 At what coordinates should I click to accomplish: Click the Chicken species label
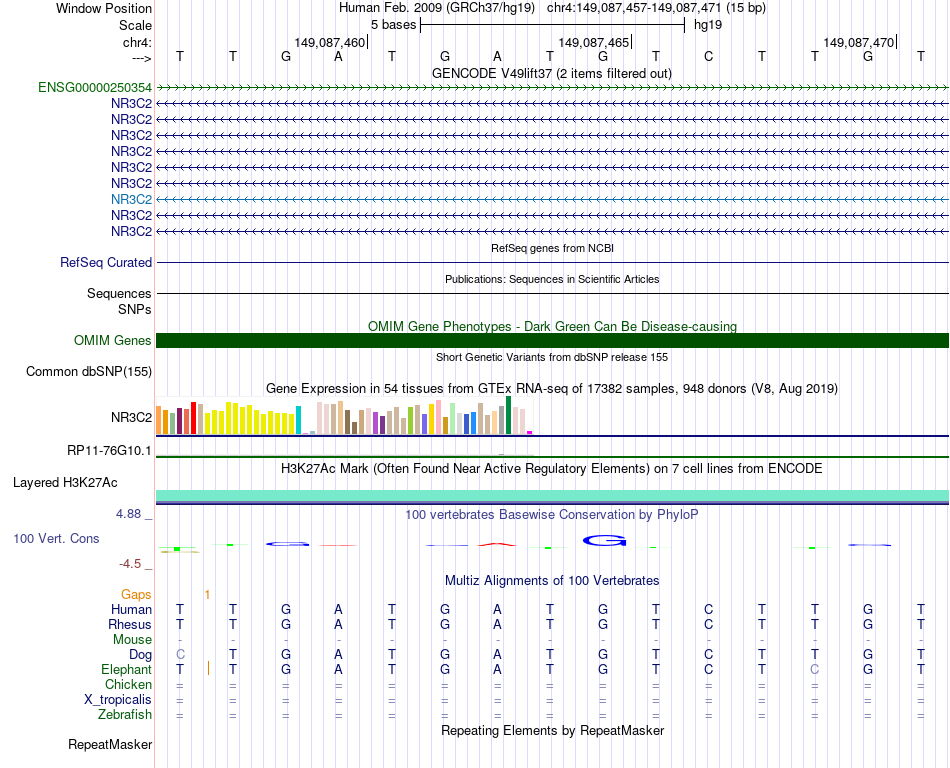(x=128, y=684)
